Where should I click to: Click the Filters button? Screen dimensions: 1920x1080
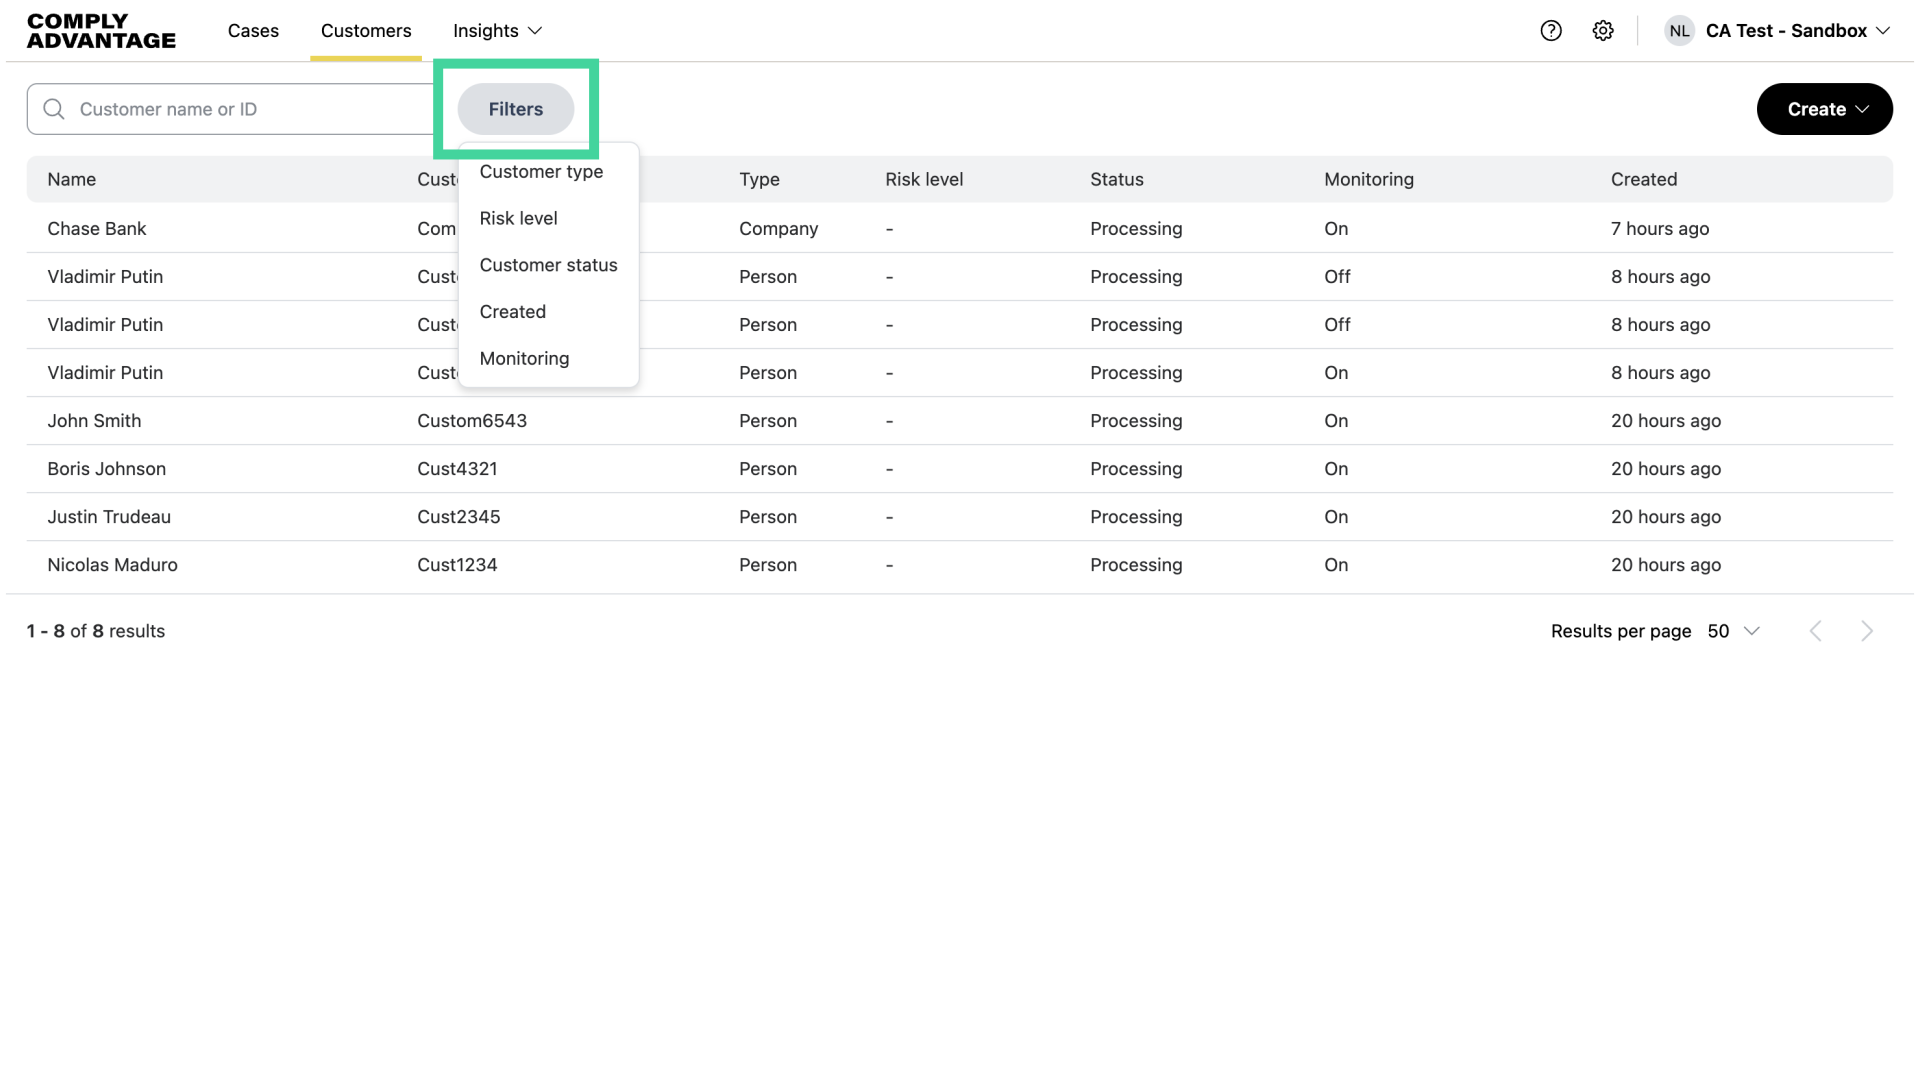(516, 109)
